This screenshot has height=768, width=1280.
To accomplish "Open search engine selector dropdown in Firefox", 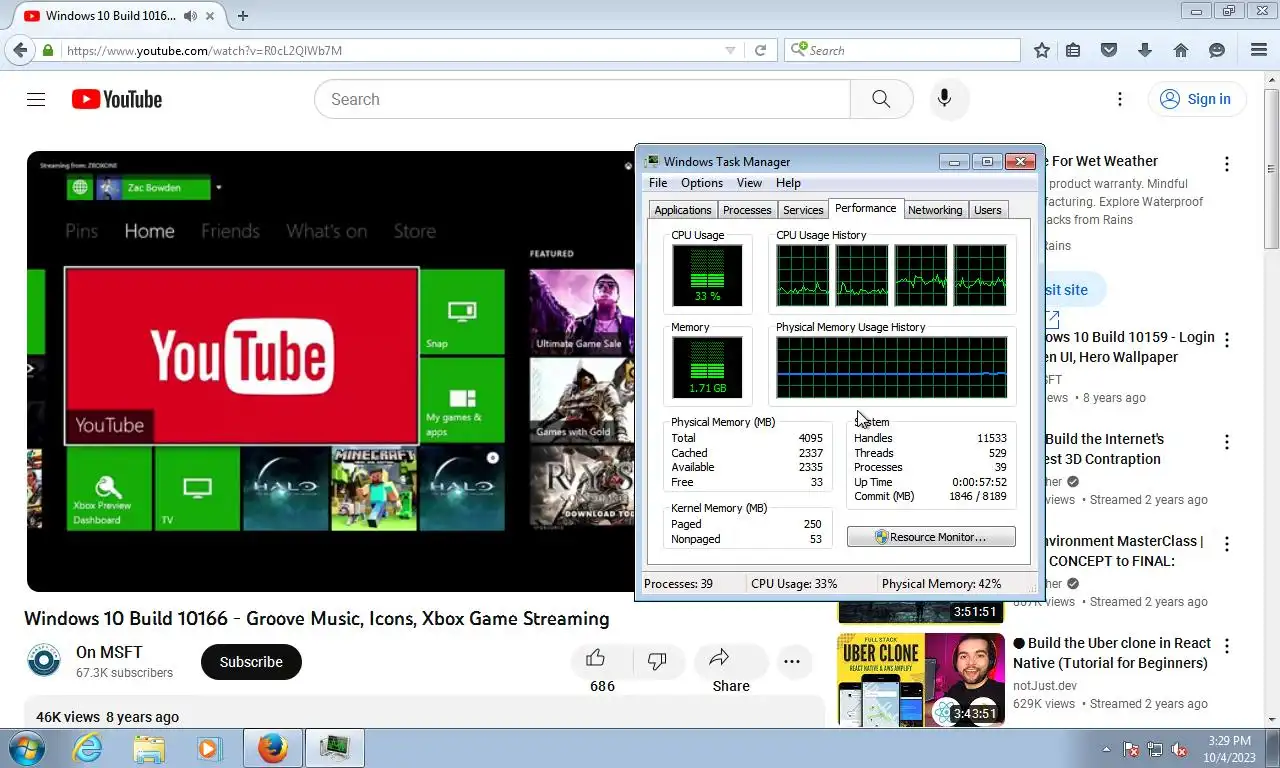I will coord(798,50).
